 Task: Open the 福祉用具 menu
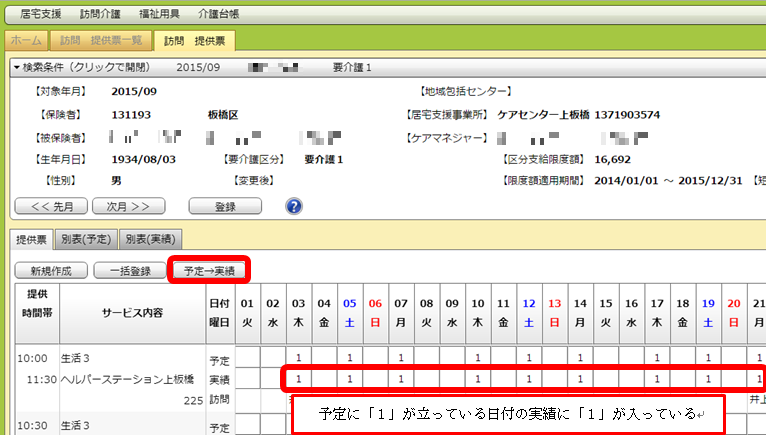coord(161,16)
